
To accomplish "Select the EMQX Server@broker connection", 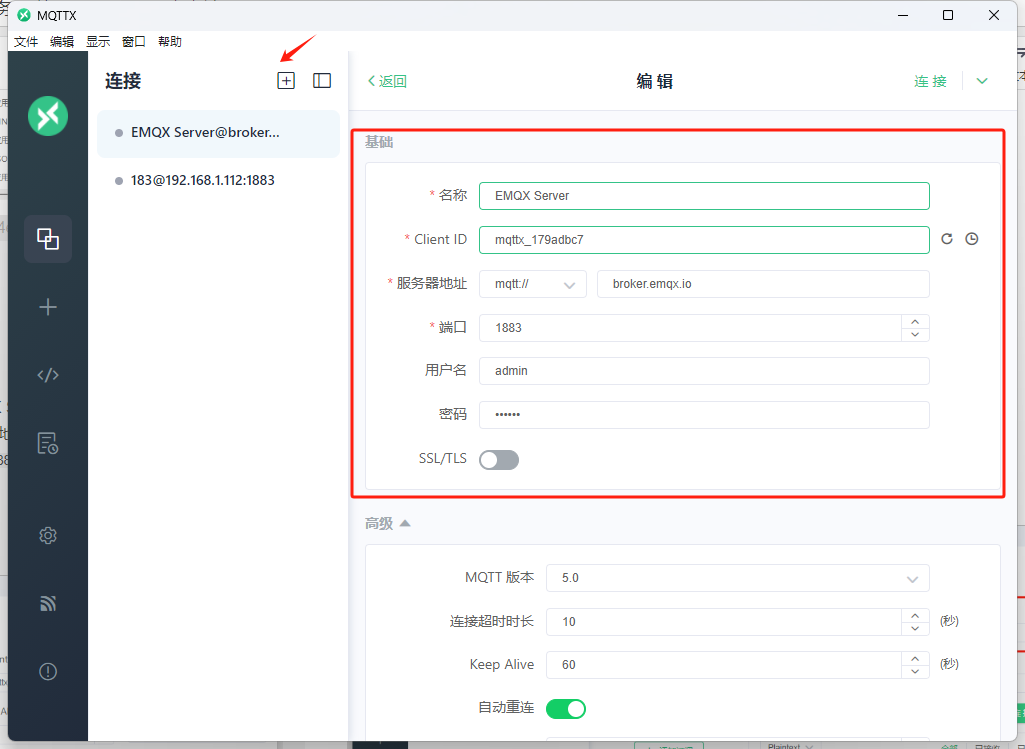I will click(x=218, y=133).
